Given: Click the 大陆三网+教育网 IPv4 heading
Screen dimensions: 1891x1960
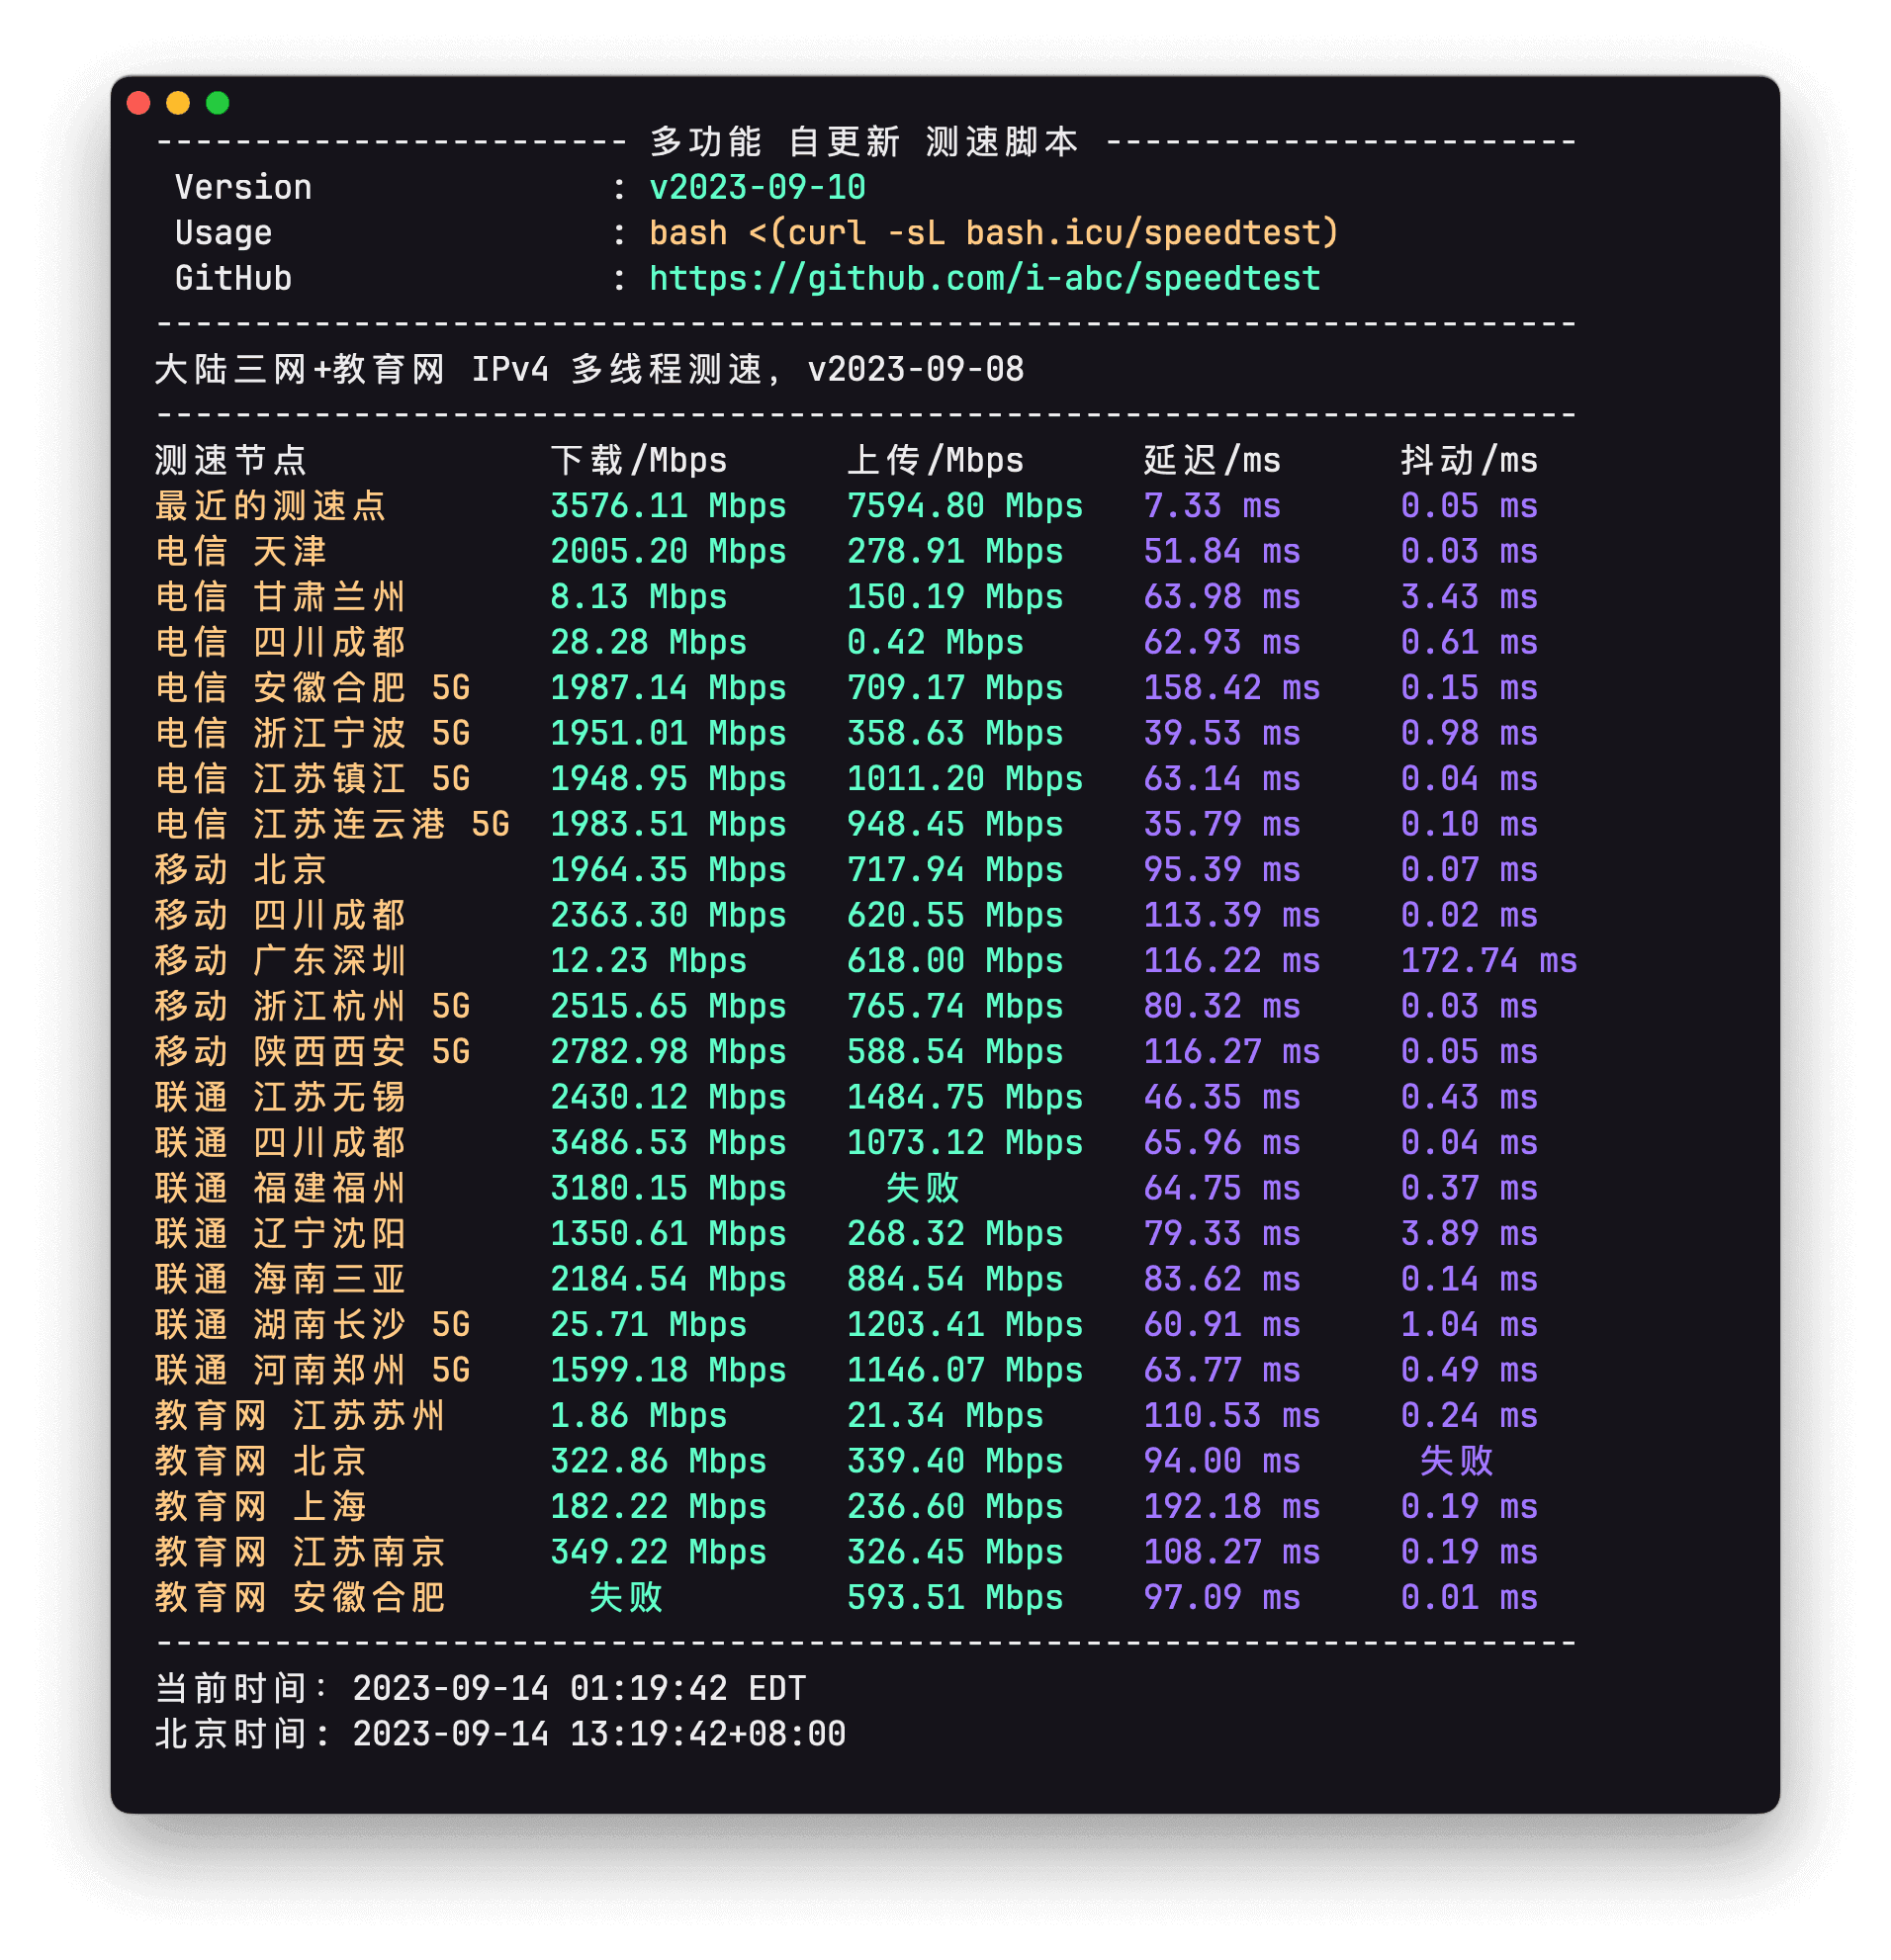Looking at the screenshot, I should (x=590, y=369).
